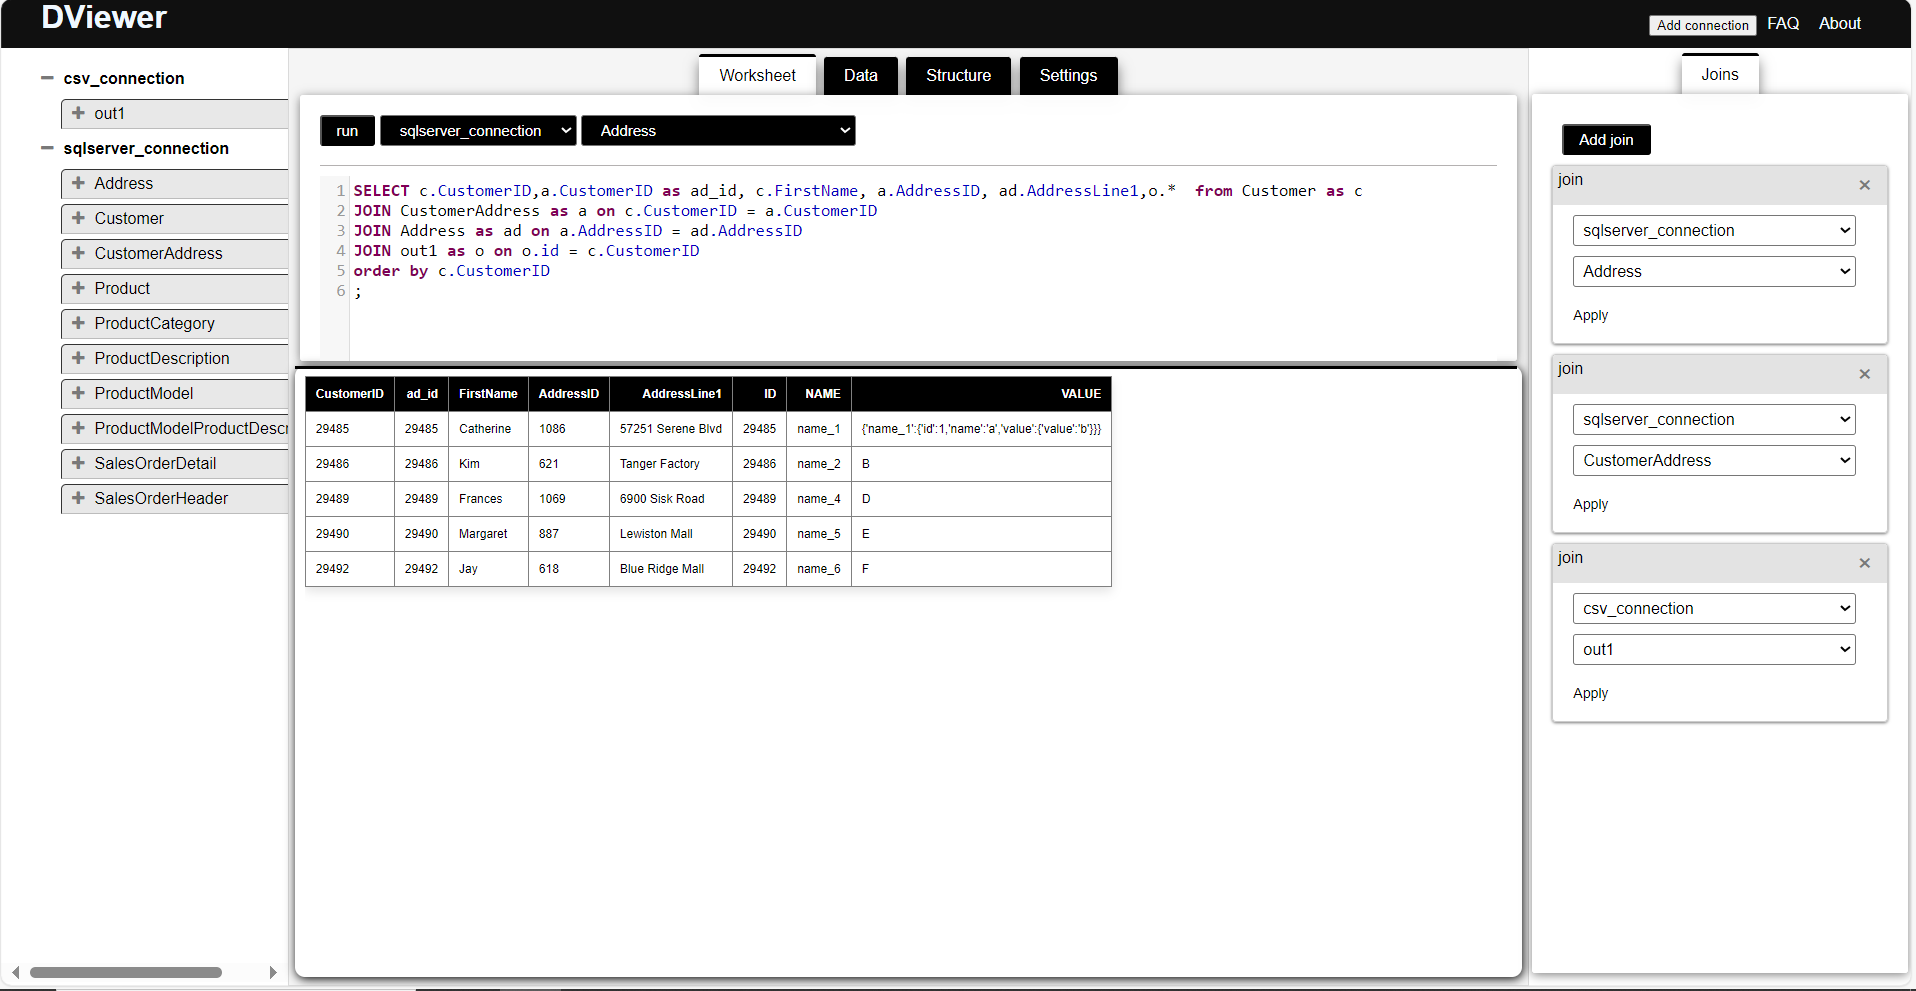Click the FirstName column header
Image resolution: width=1916 pixels, height=991 pixels.
coord(488,394)
